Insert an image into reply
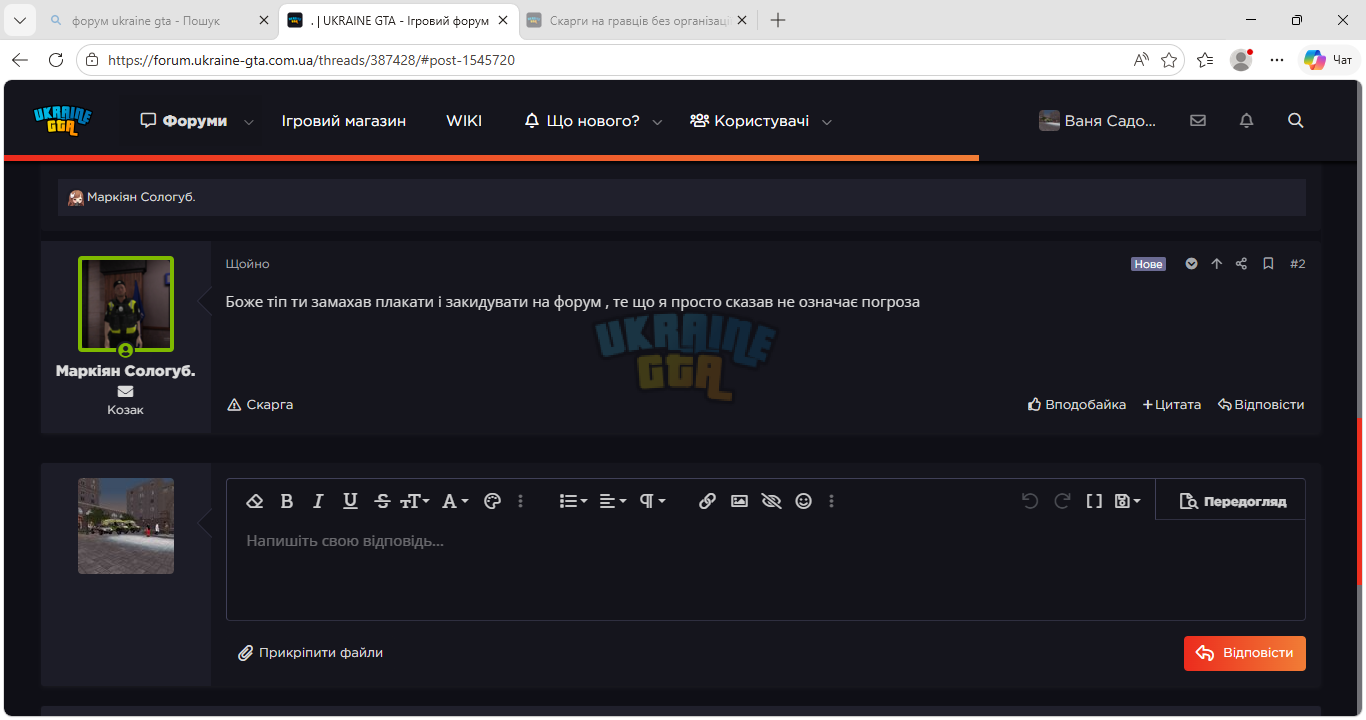This screenshot has height=720, width=1366. pyautogui.click(x=739, y=501)
